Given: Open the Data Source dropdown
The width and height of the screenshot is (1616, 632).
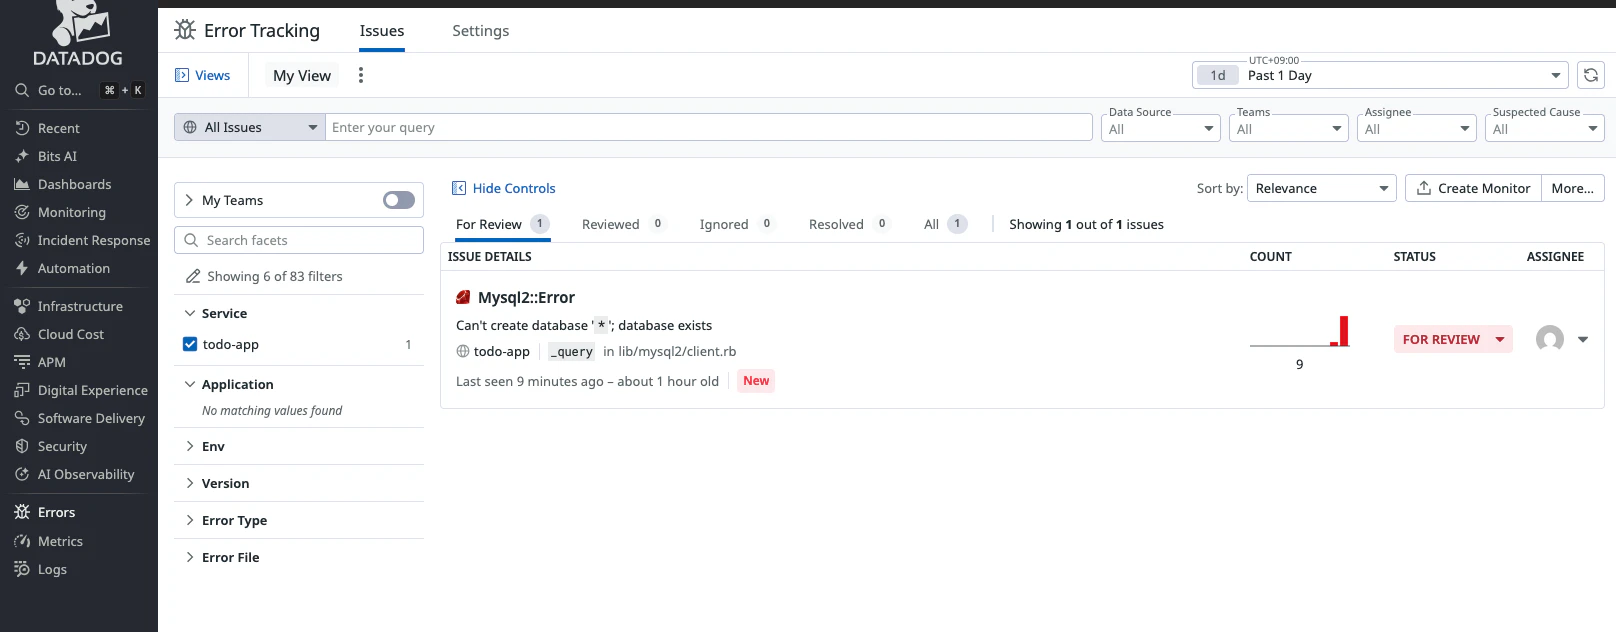Looking at the screenshot, I should click(x=1160, y=129).
